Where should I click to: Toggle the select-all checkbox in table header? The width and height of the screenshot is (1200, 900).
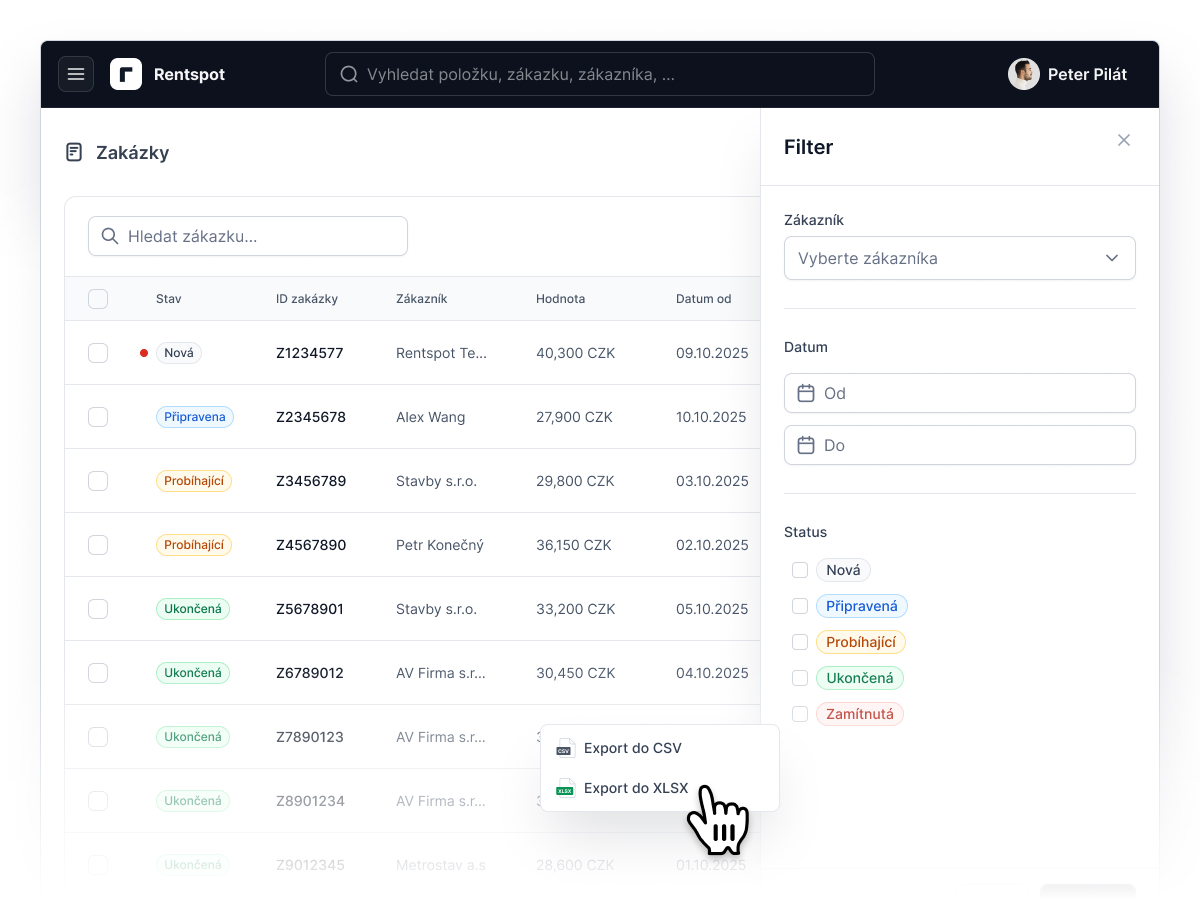click(98, 299)
